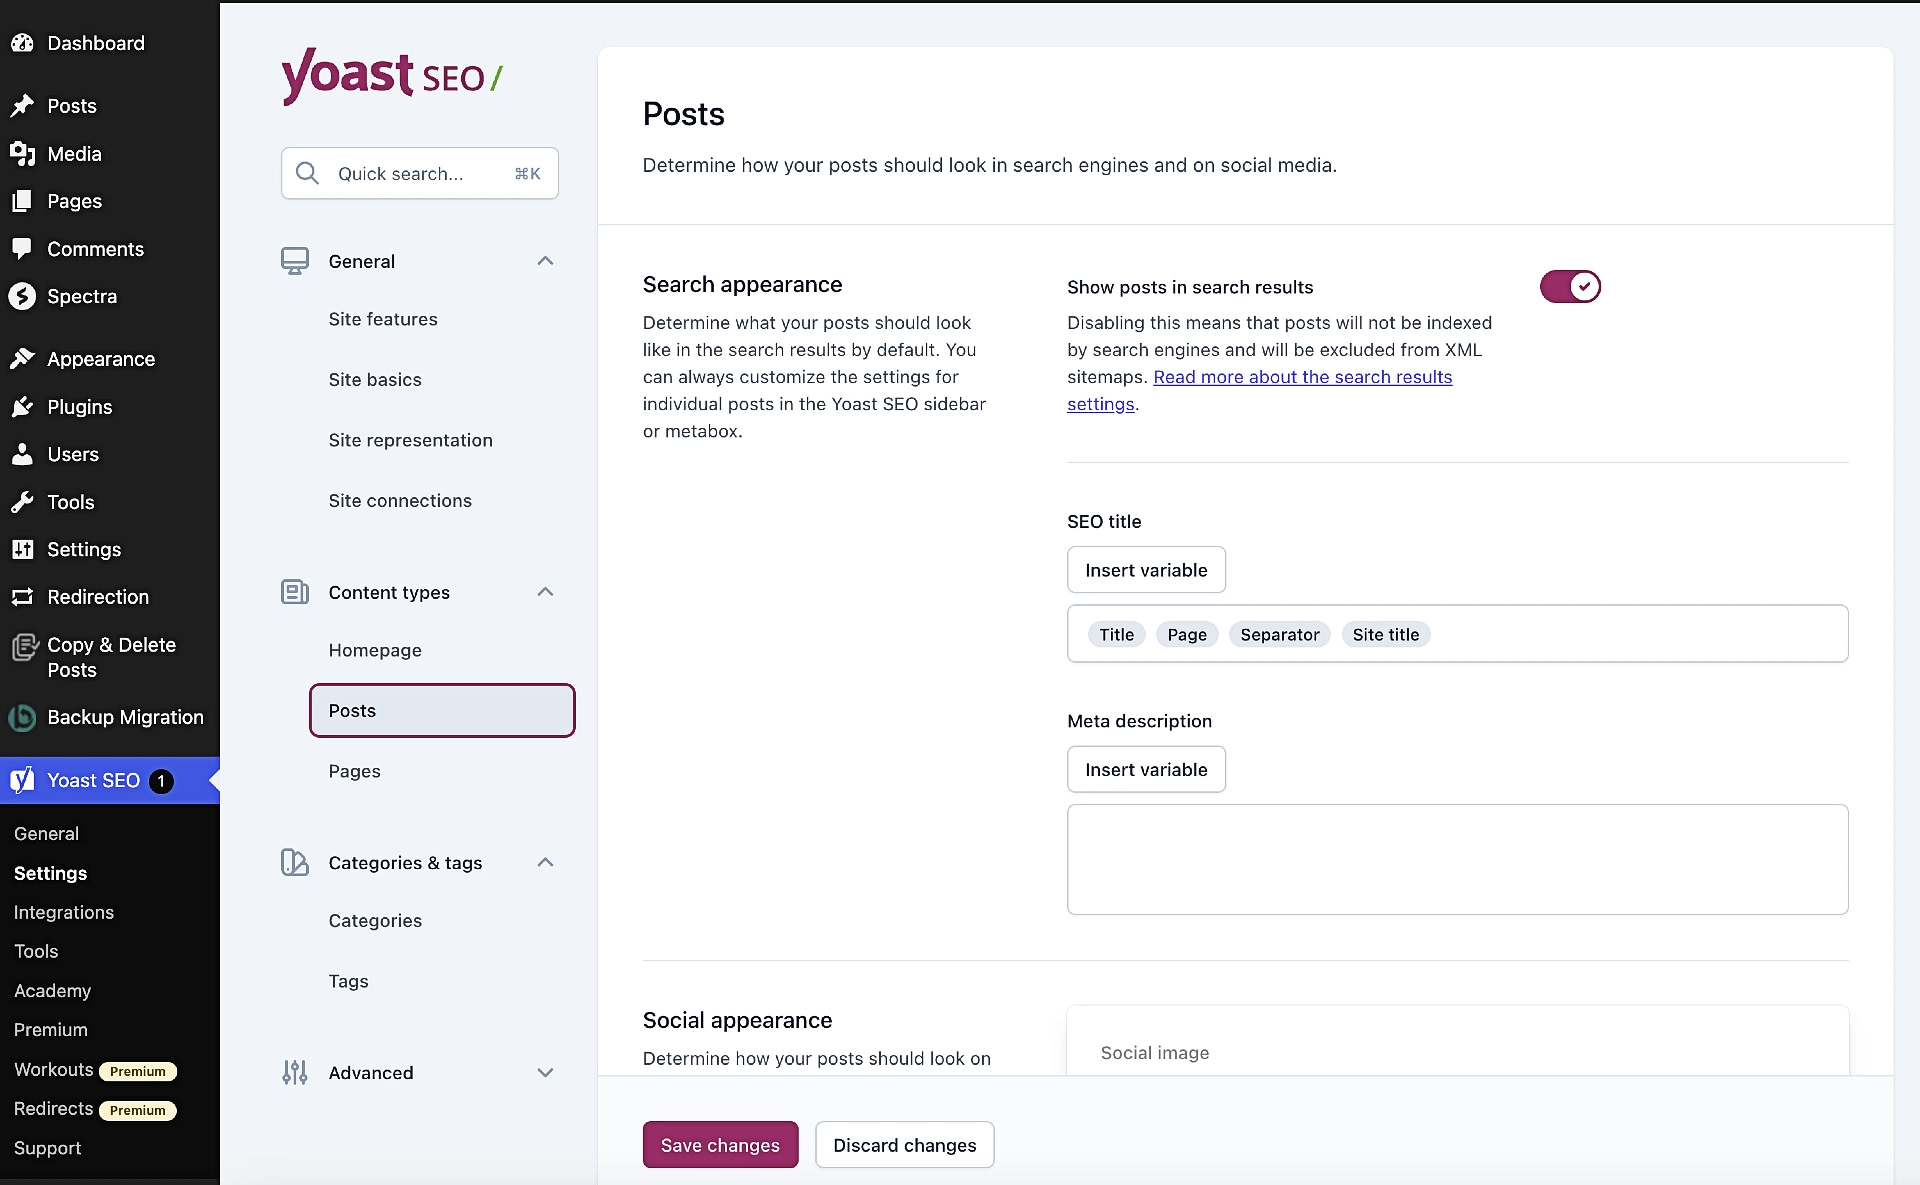
Task: Click the Yoast SEO notification badge
Action: [161, 781]
